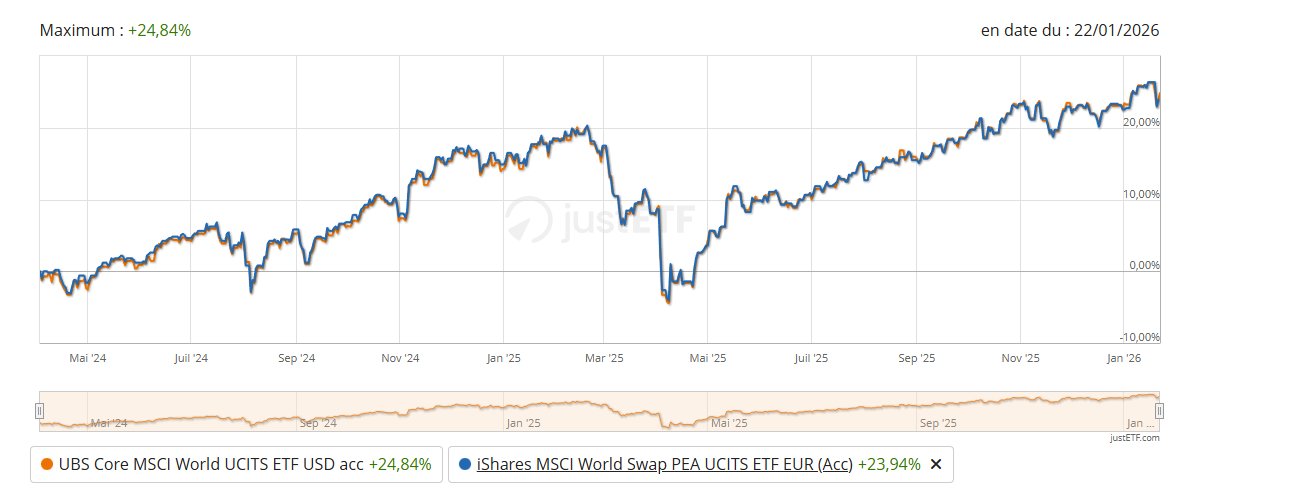Open iShares MSCI World Swap PEA link

pyautogui.click(x=666, y=464)
